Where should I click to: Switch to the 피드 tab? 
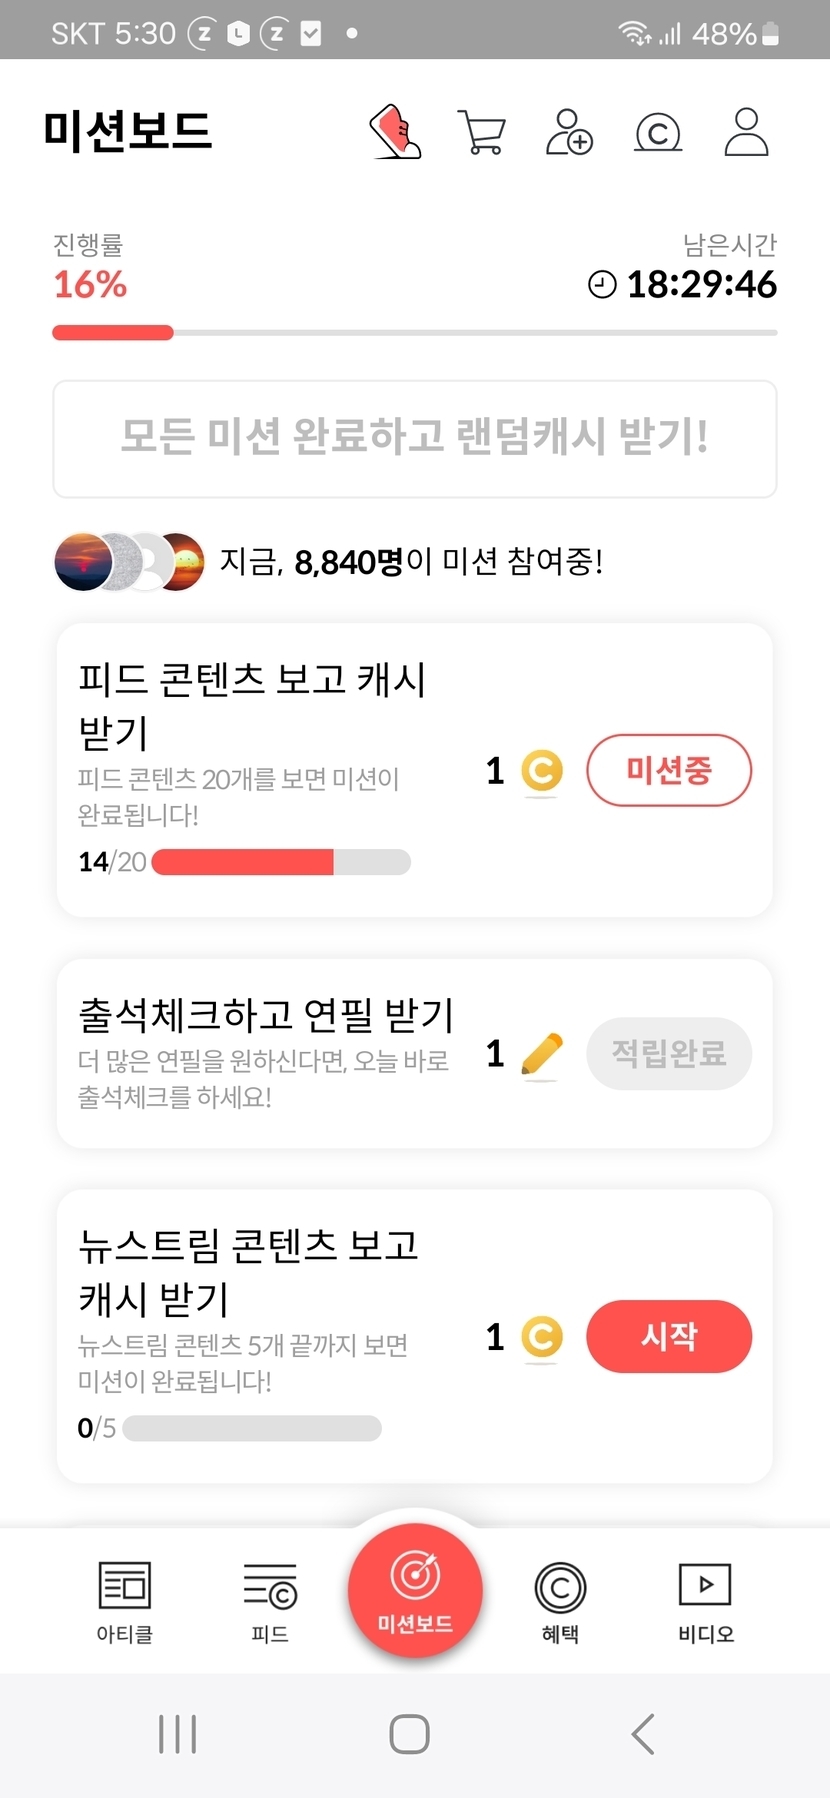270,1601
